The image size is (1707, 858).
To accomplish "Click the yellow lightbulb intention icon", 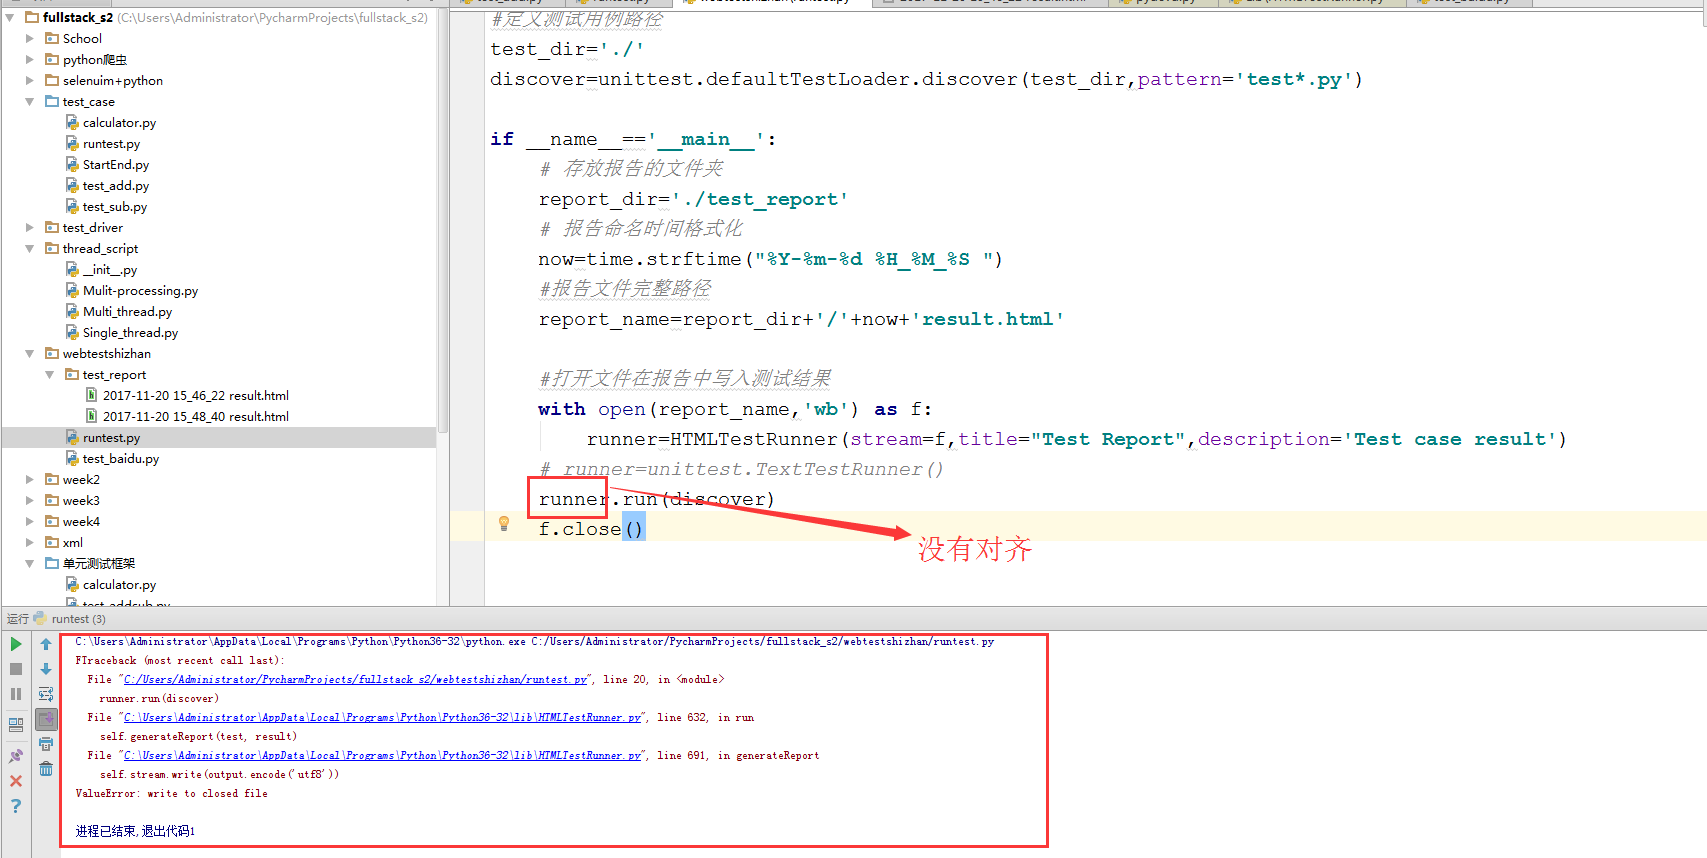I will pos(504,523).
